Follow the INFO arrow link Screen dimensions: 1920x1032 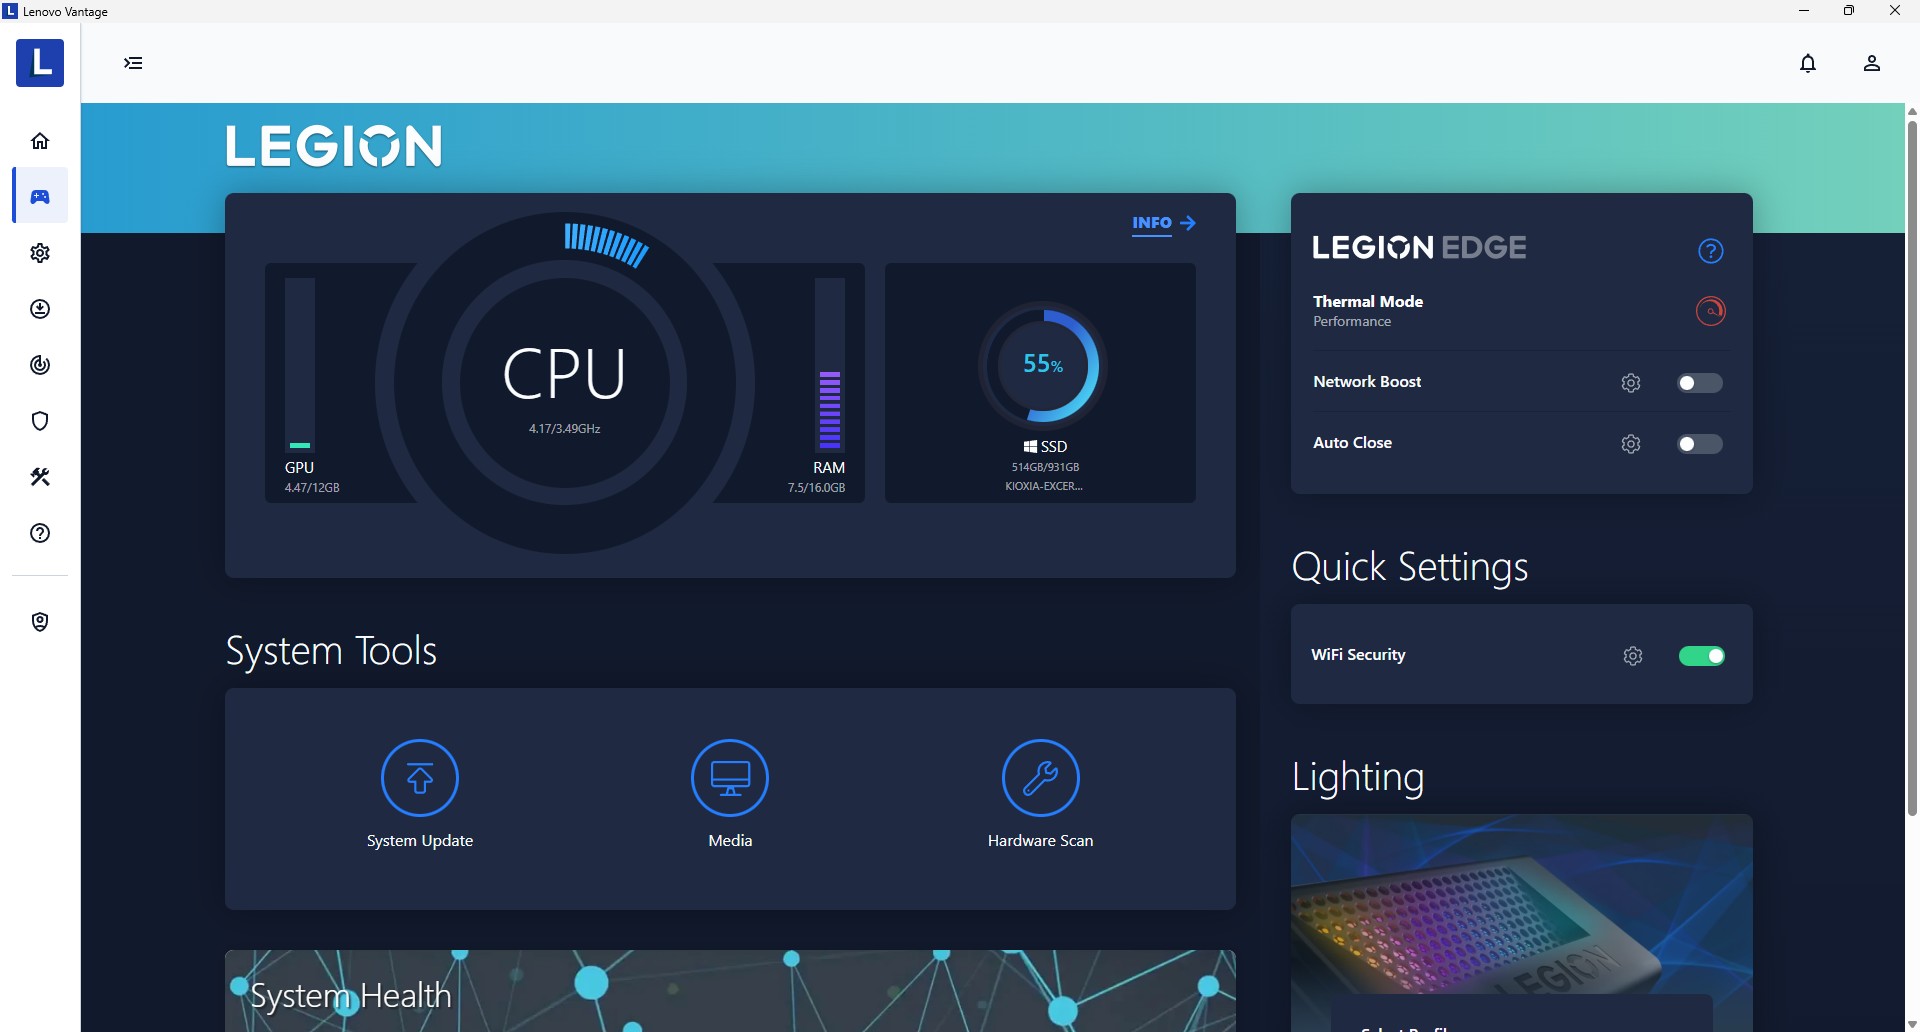tap(1164, 223)
